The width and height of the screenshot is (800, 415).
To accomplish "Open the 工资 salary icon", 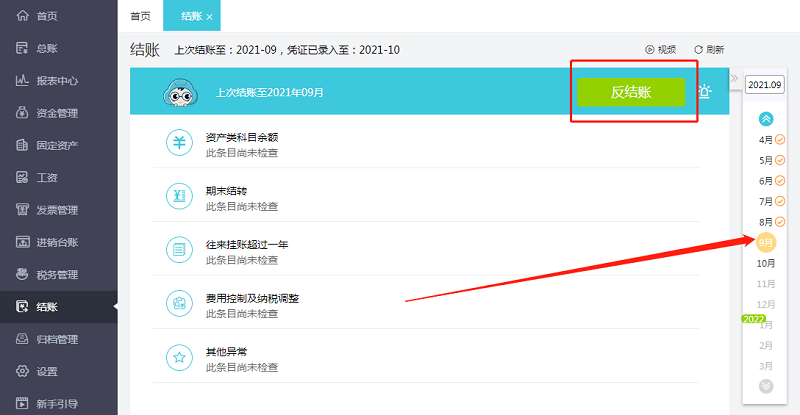I will (x=22, y=177).
